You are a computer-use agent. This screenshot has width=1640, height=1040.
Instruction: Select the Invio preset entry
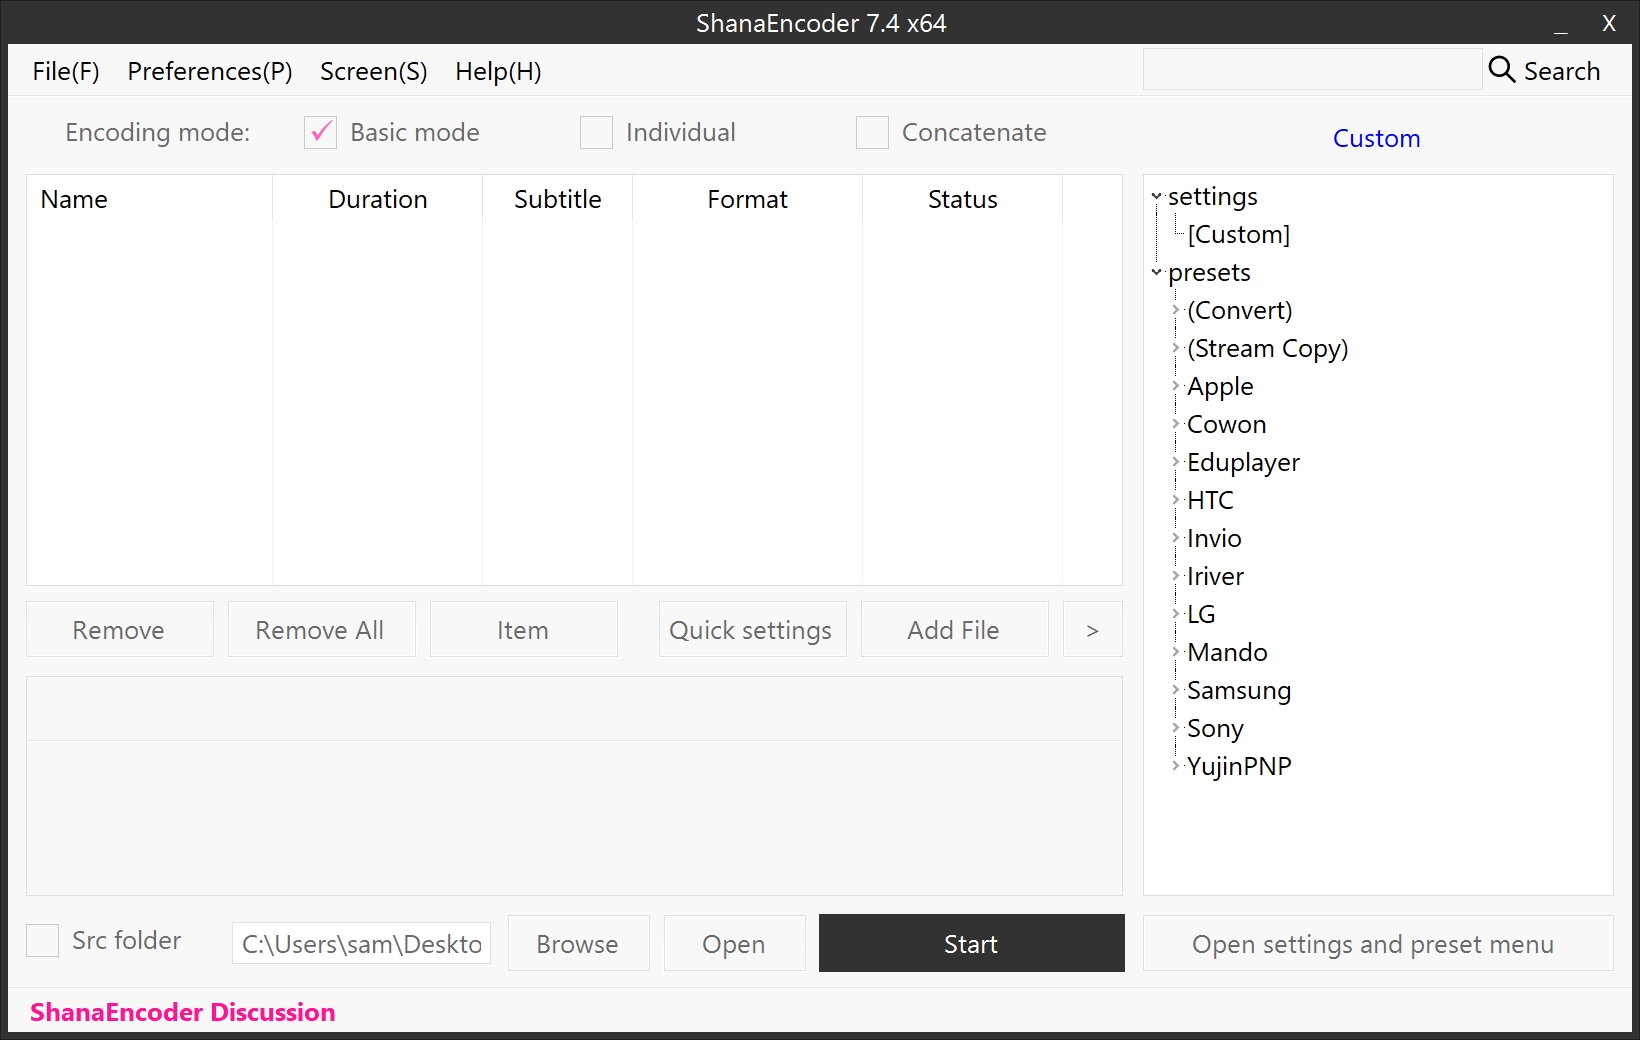(1214, 538)
